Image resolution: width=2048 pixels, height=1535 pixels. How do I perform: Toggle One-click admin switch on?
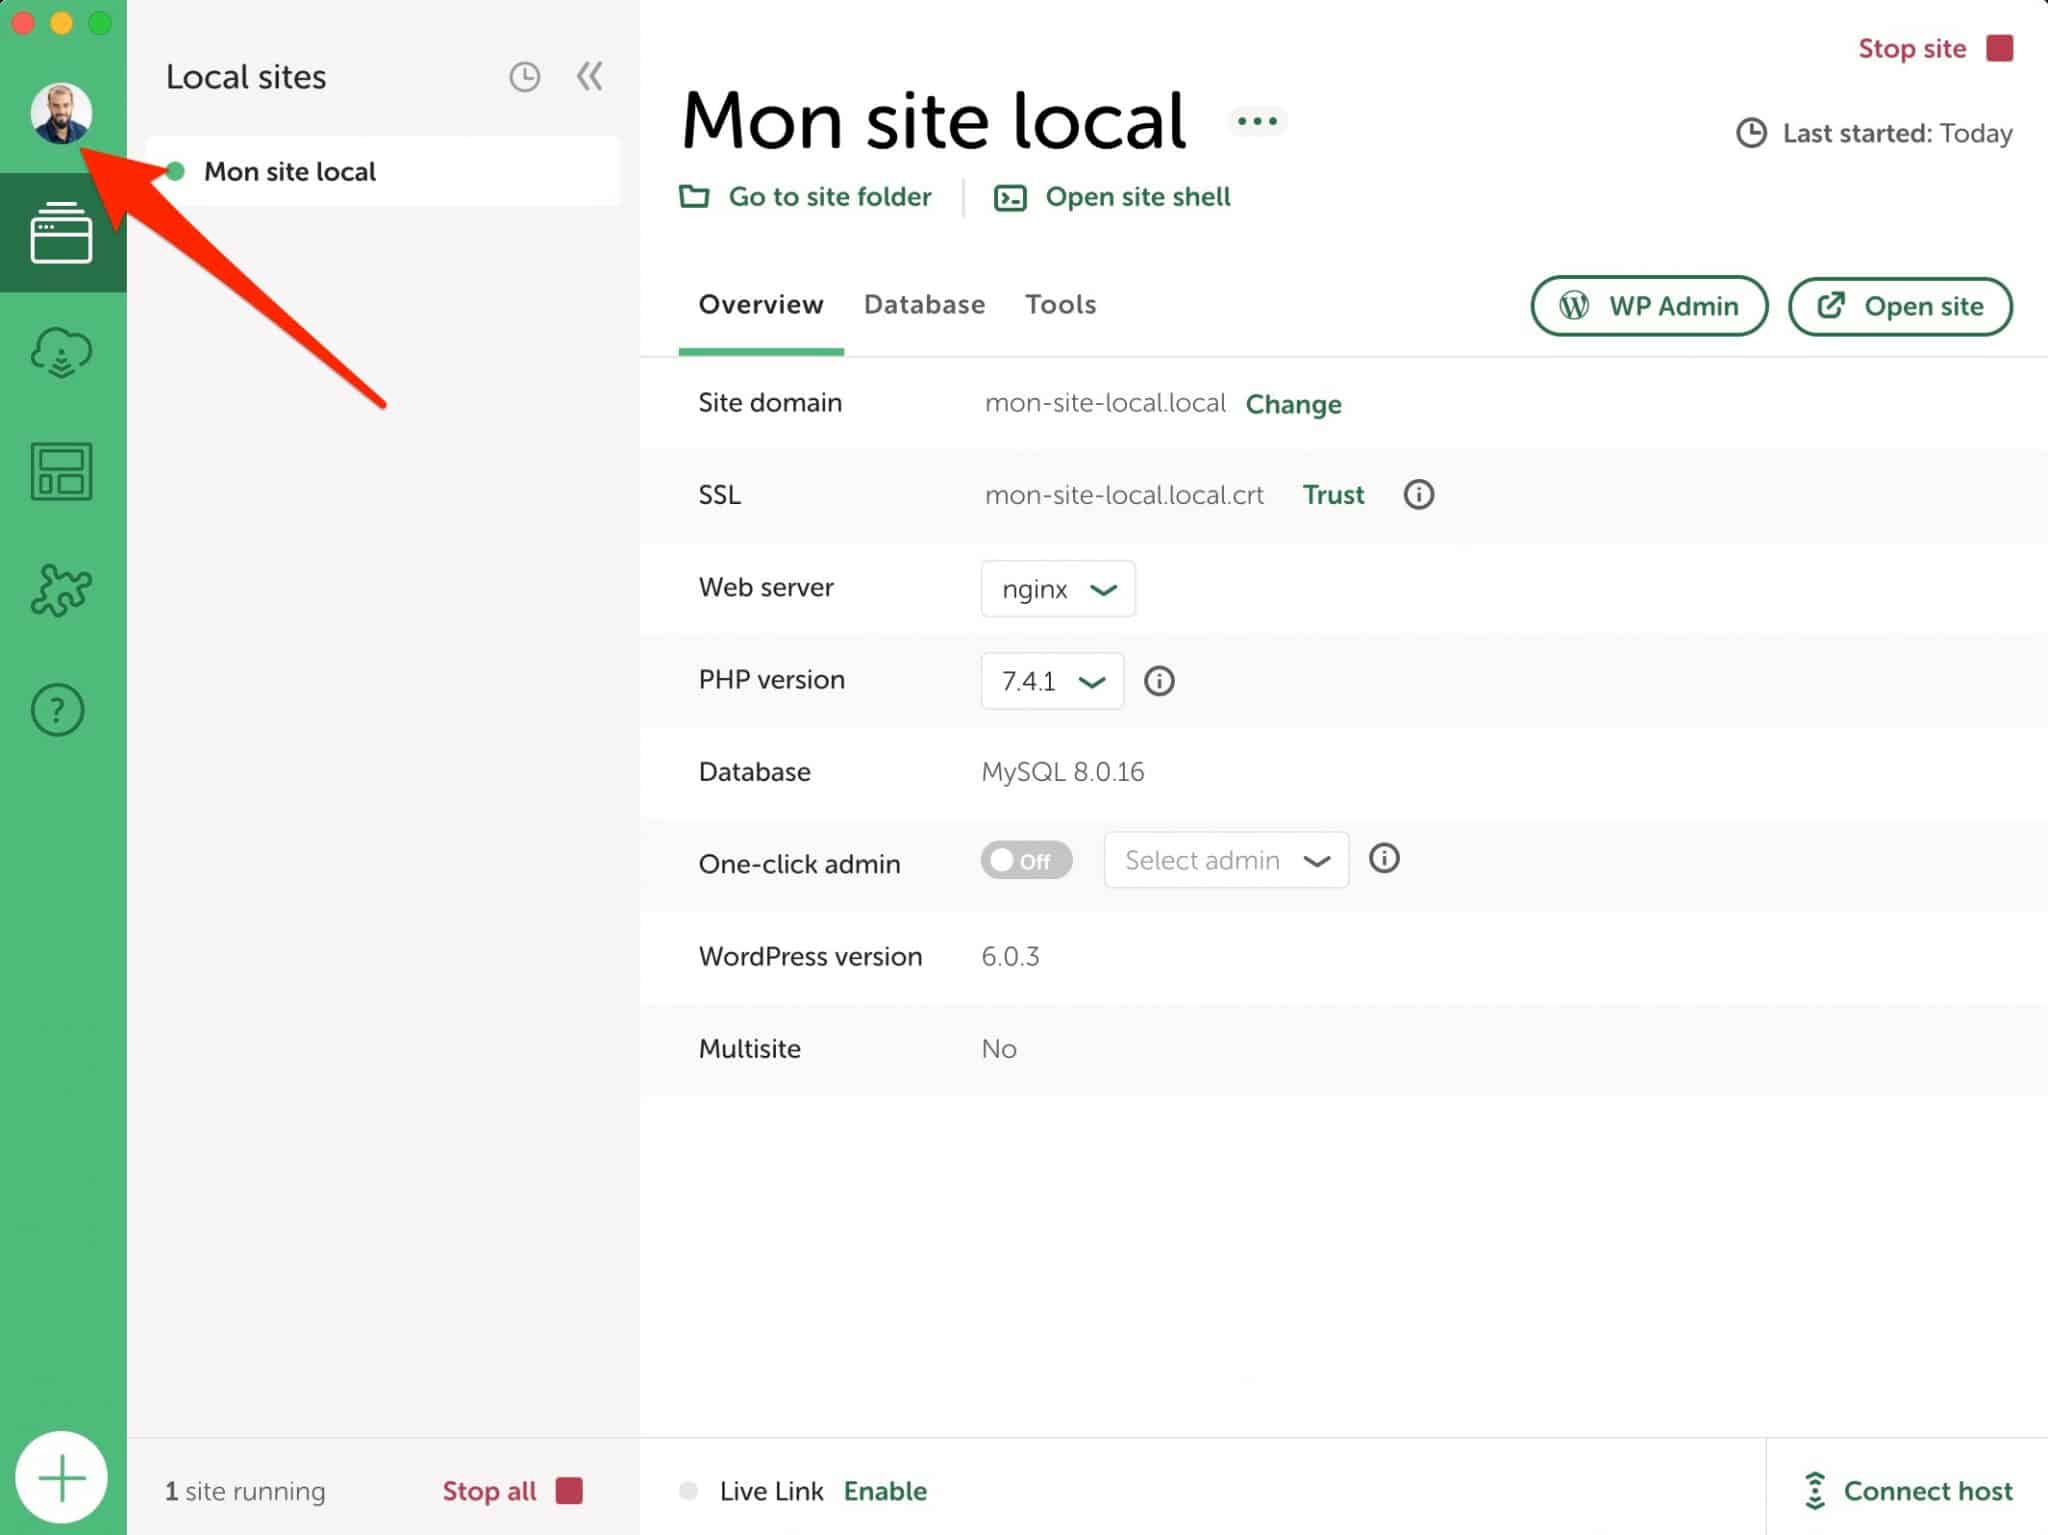click(x=1026, y=860)
